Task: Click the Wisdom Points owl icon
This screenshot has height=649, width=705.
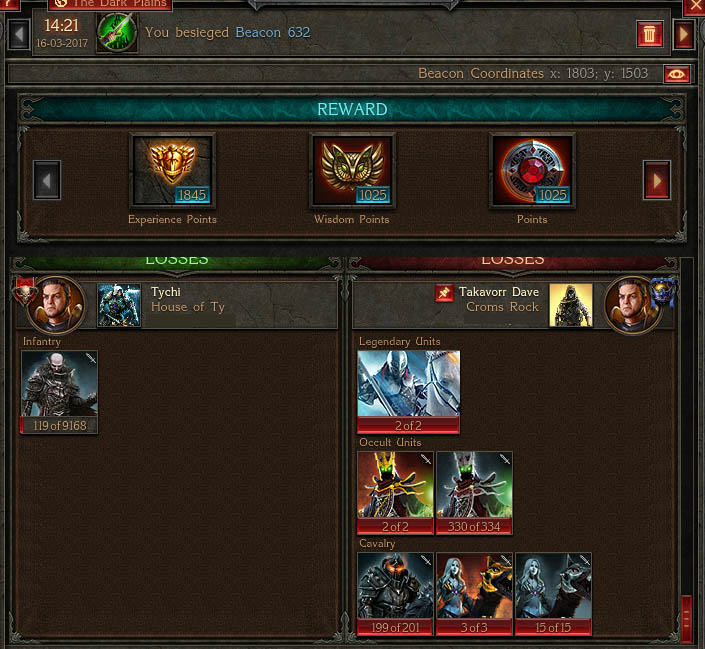Action: 352,170
